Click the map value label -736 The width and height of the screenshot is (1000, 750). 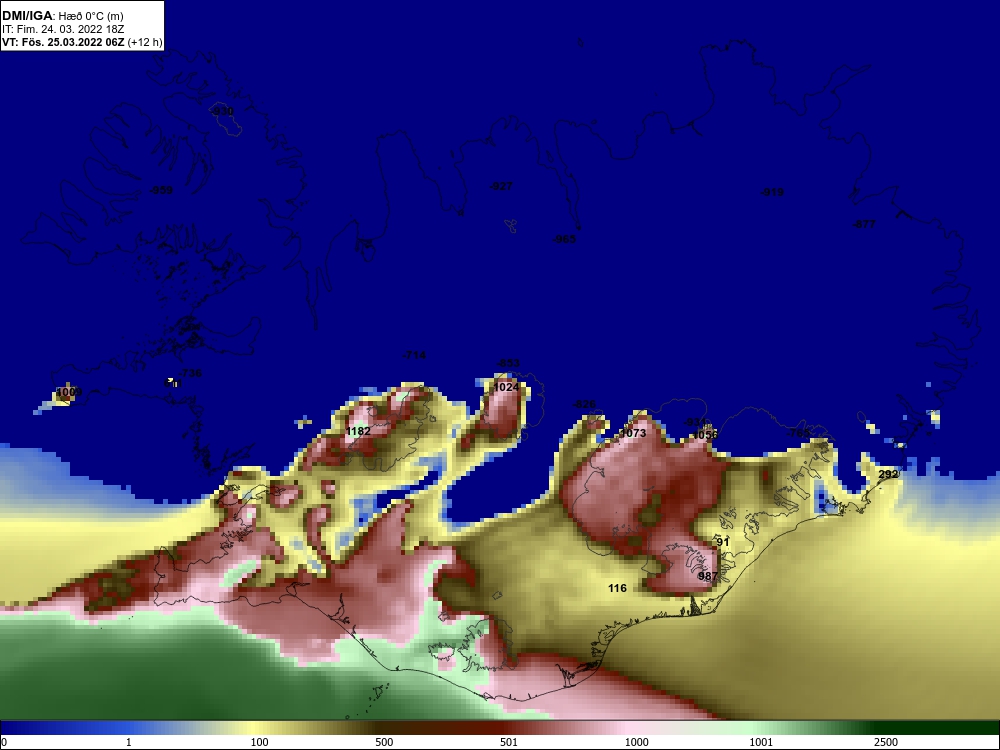[189, 374]
